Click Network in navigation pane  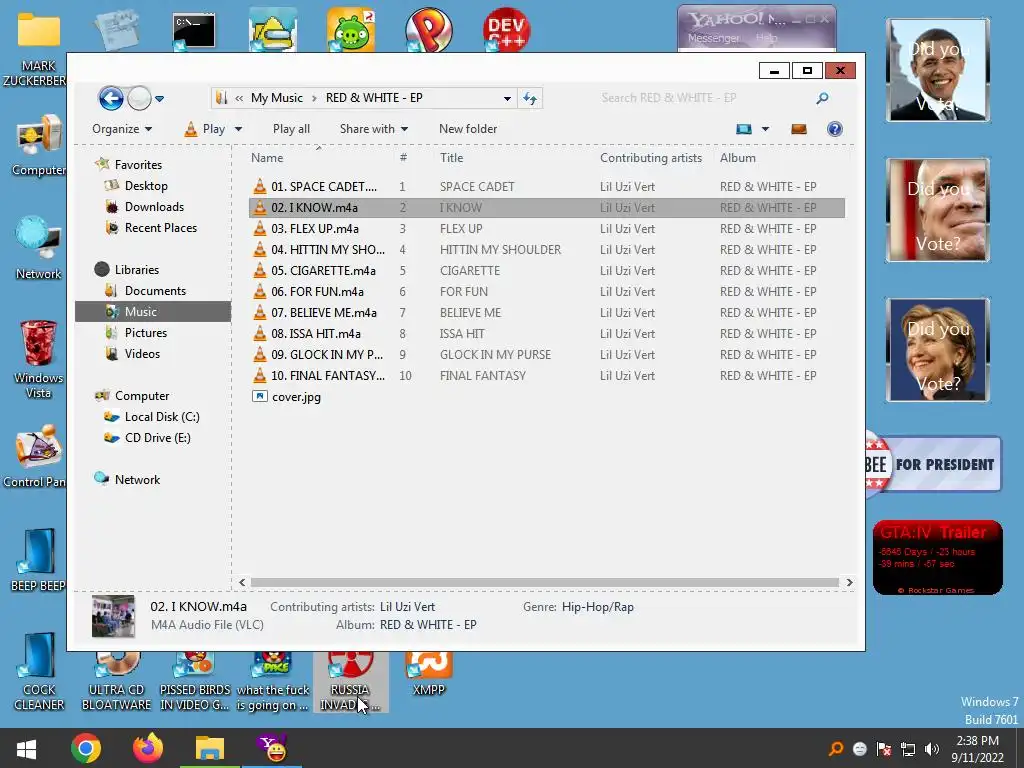[x=127, y=479]
